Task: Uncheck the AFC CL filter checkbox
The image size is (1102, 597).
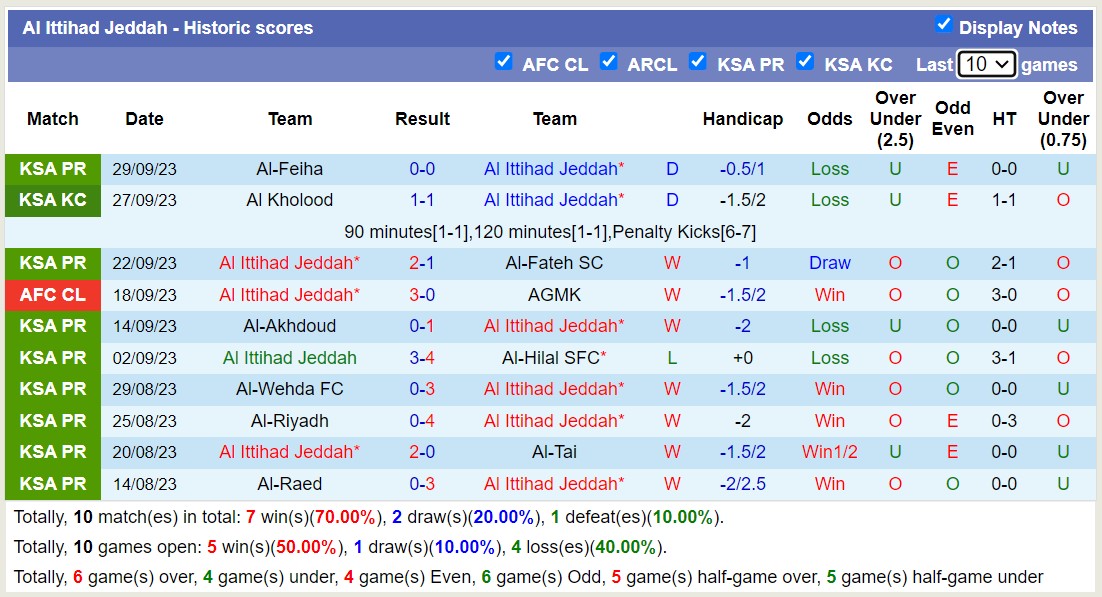Action: tap(504, 62)
